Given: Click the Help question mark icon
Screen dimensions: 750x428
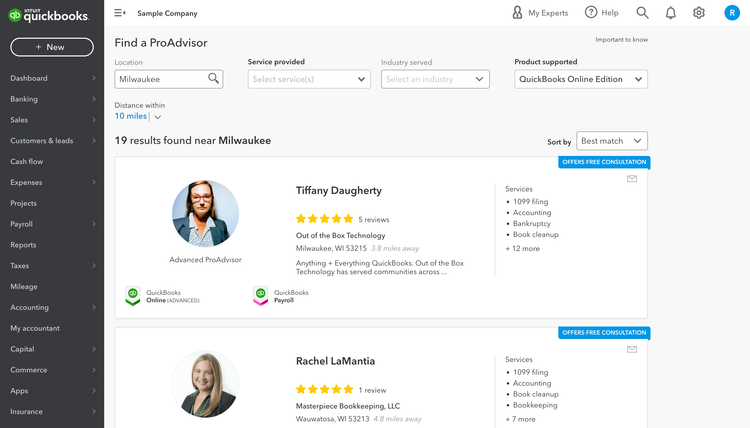Looking at the screenshot, I should click(591, 13).
